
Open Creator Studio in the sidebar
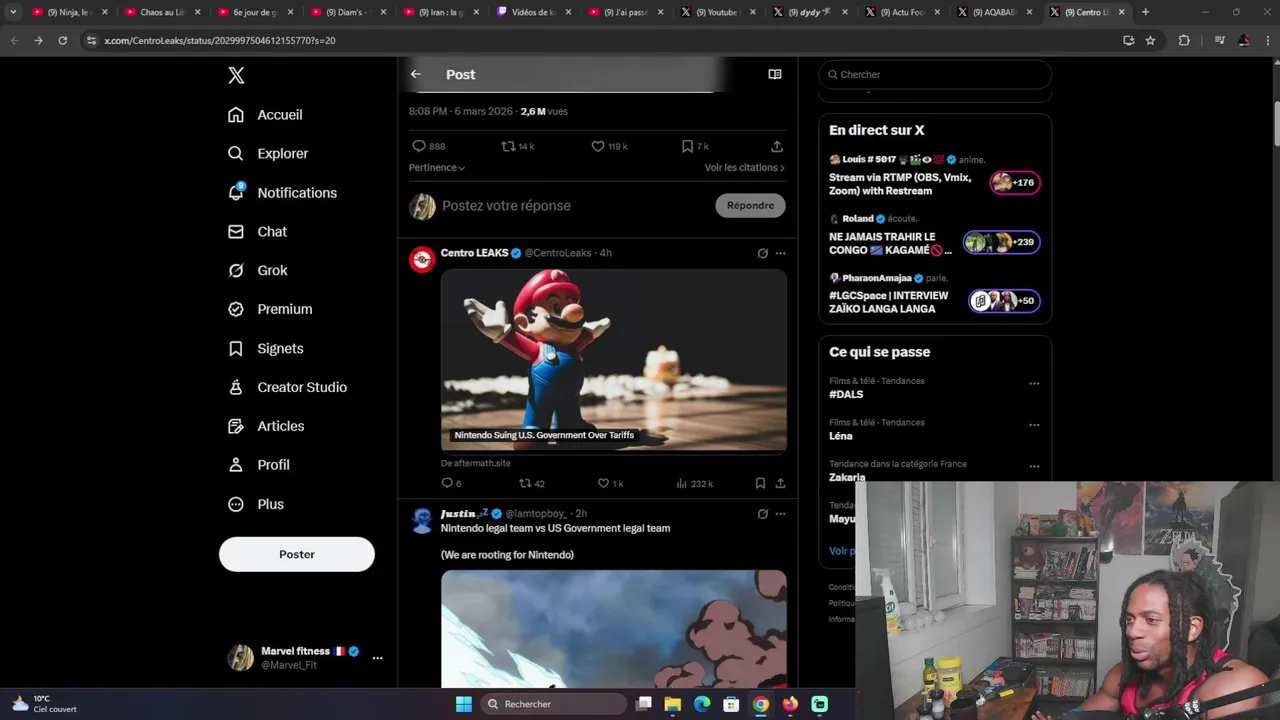pyautogui.click(x=287, y=387)
